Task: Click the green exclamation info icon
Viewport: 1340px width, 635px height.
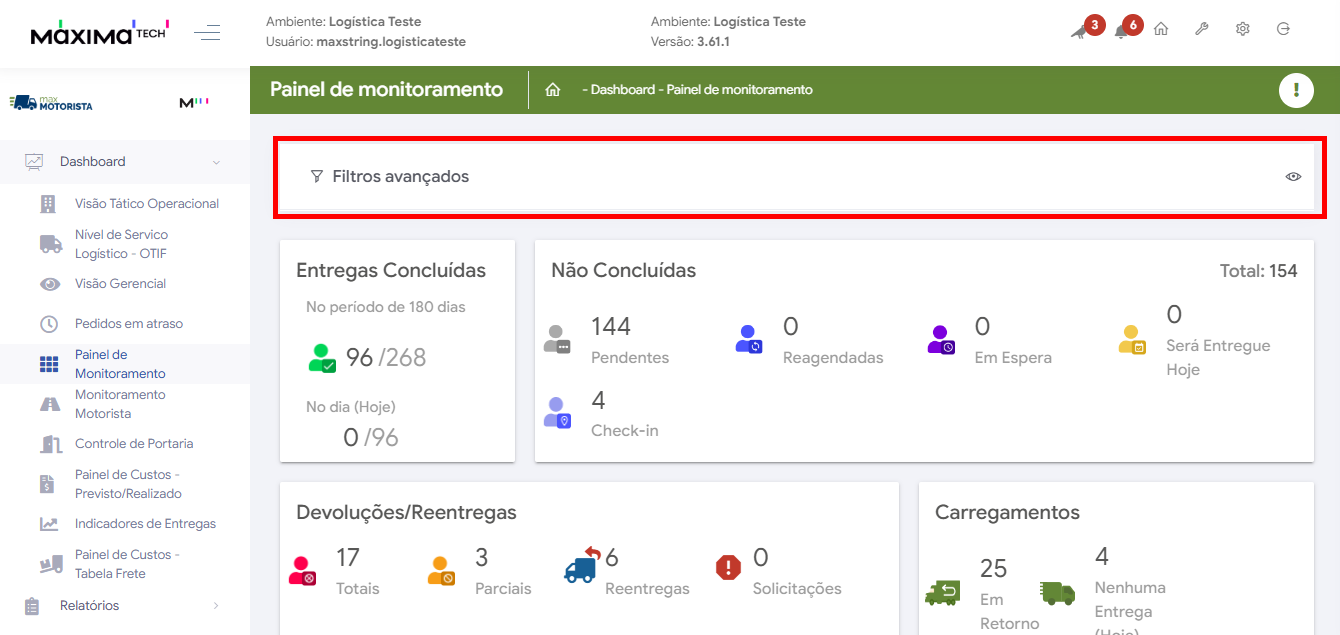Action: coord(1296,90)
